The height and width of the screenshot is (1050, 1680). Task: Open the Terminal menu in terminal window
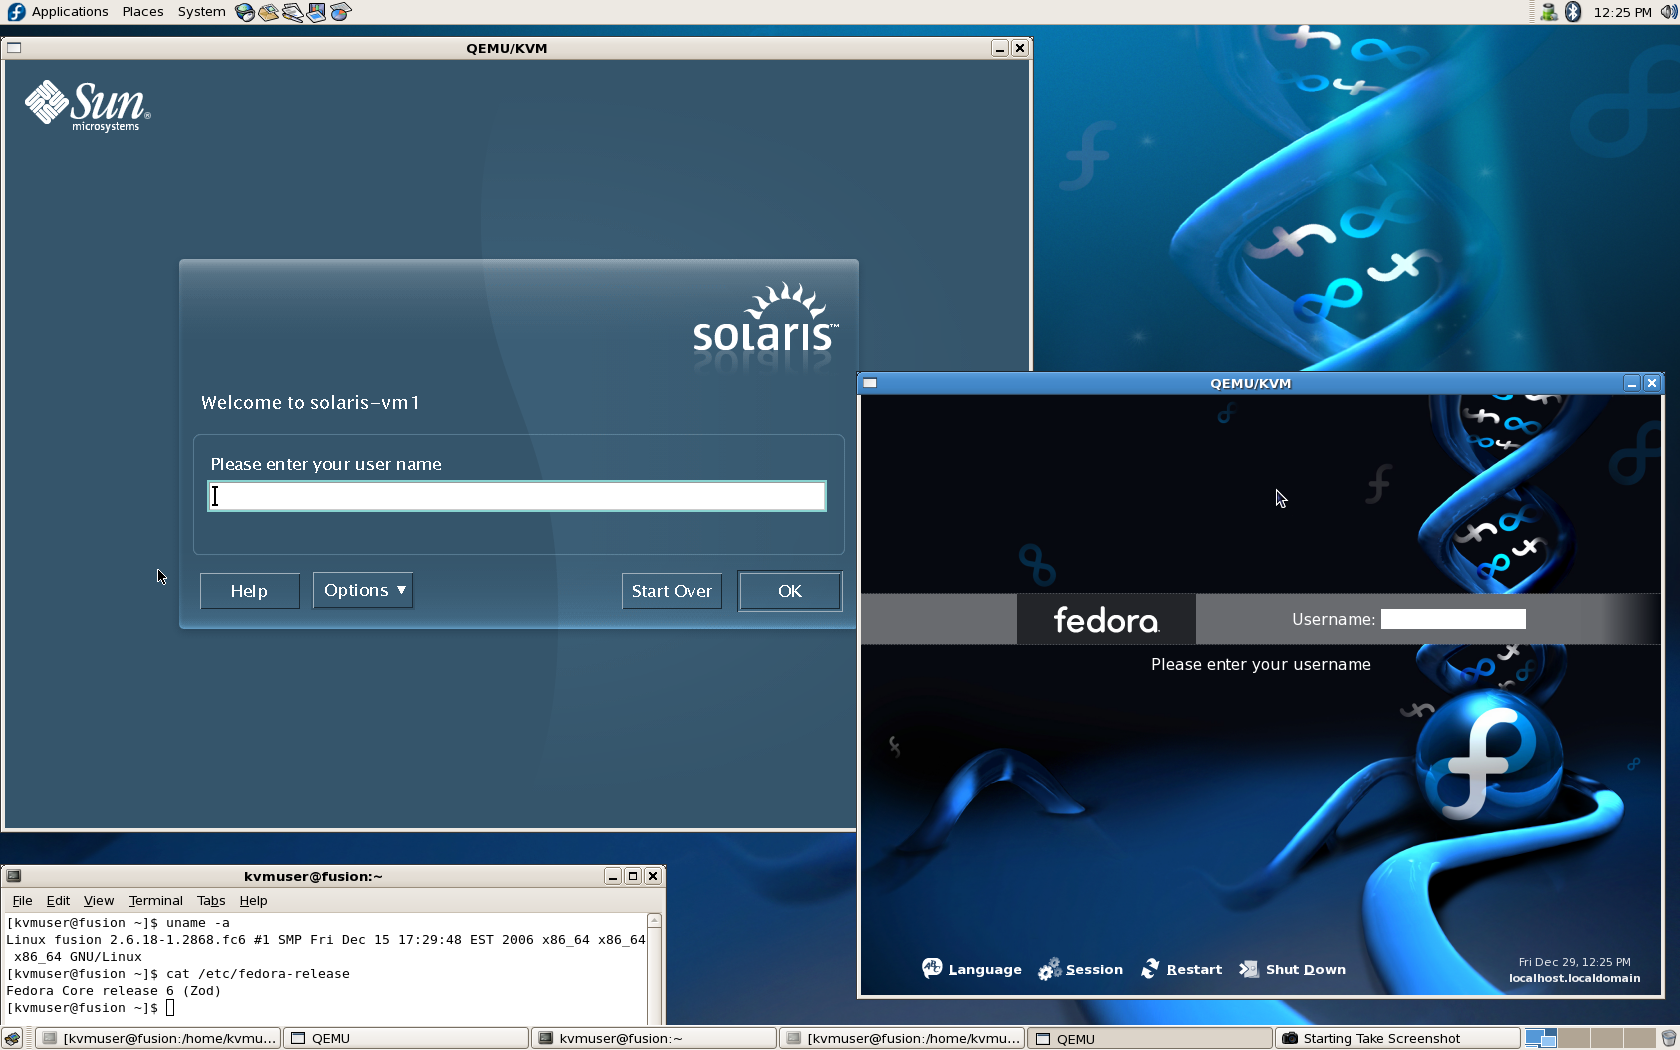point(155,900)
